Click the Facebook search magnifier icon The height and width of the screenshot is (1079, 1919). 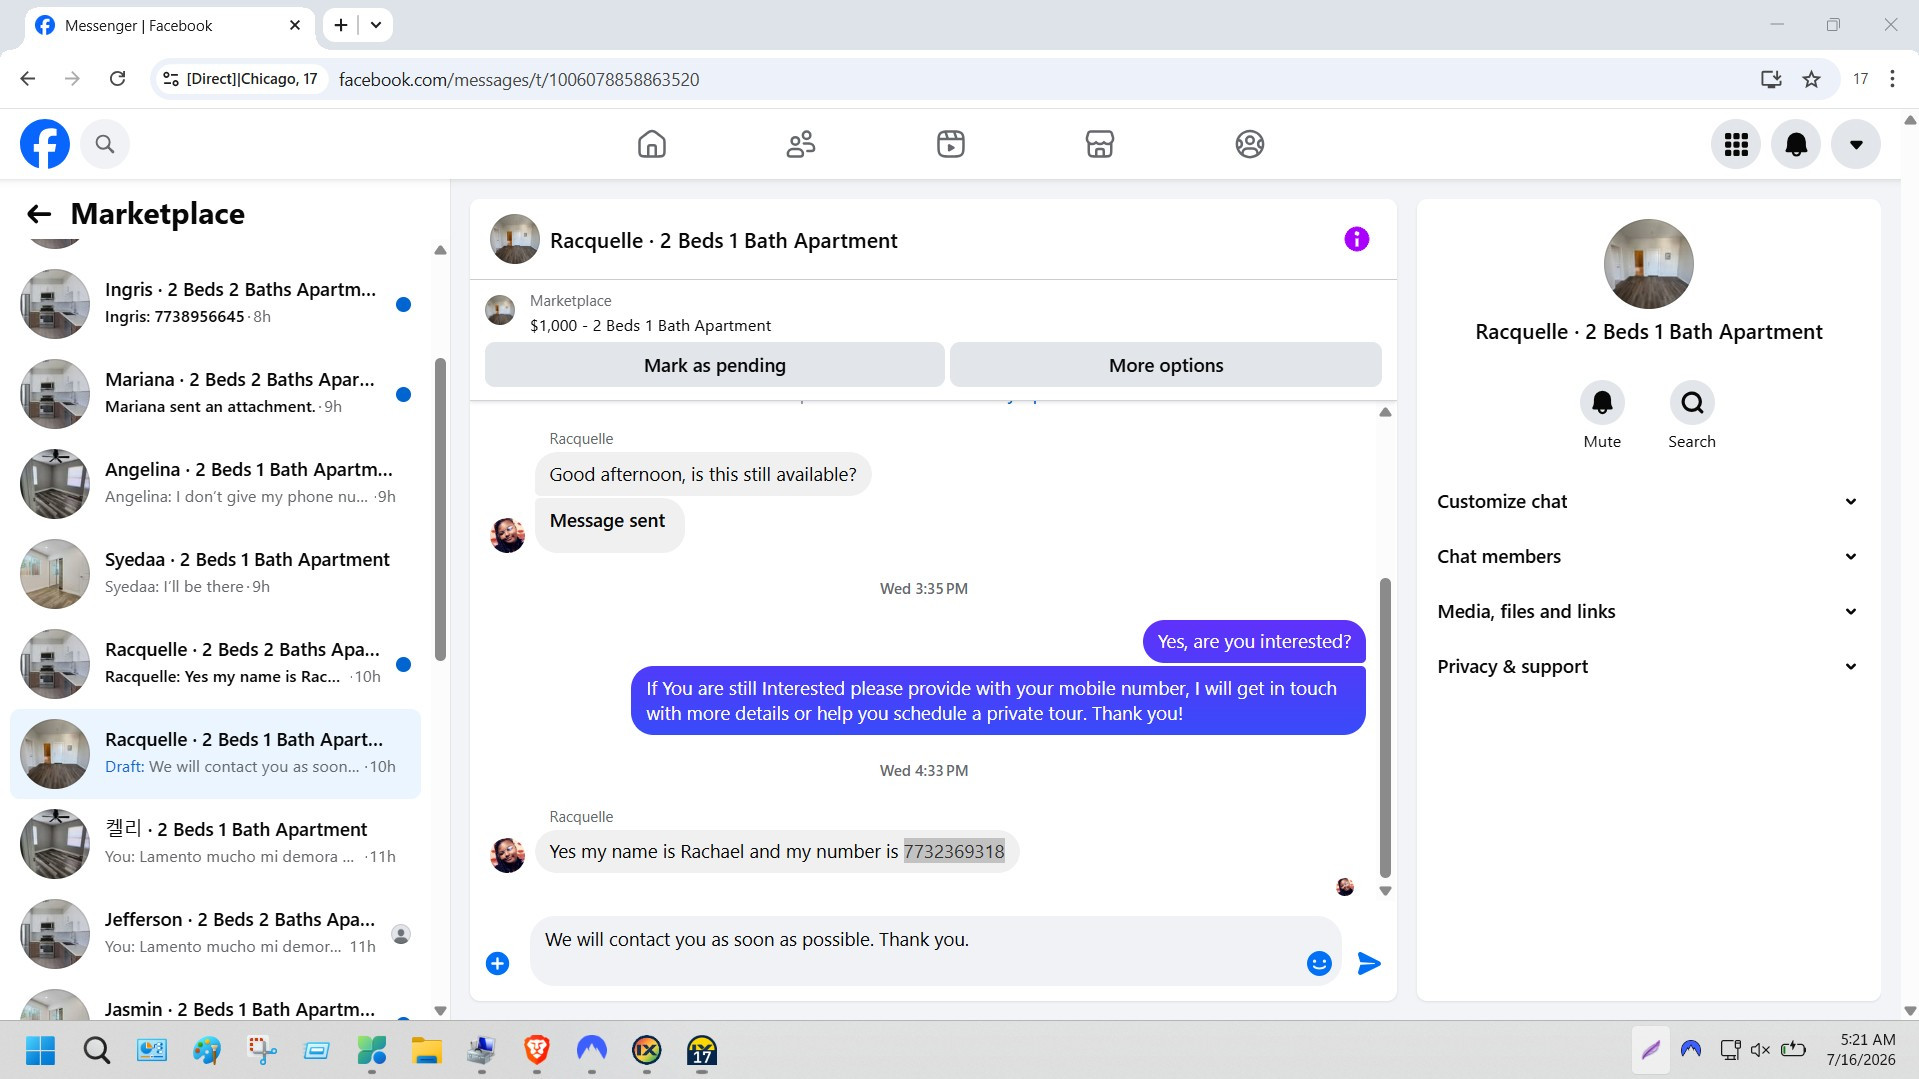click(105, 144)
